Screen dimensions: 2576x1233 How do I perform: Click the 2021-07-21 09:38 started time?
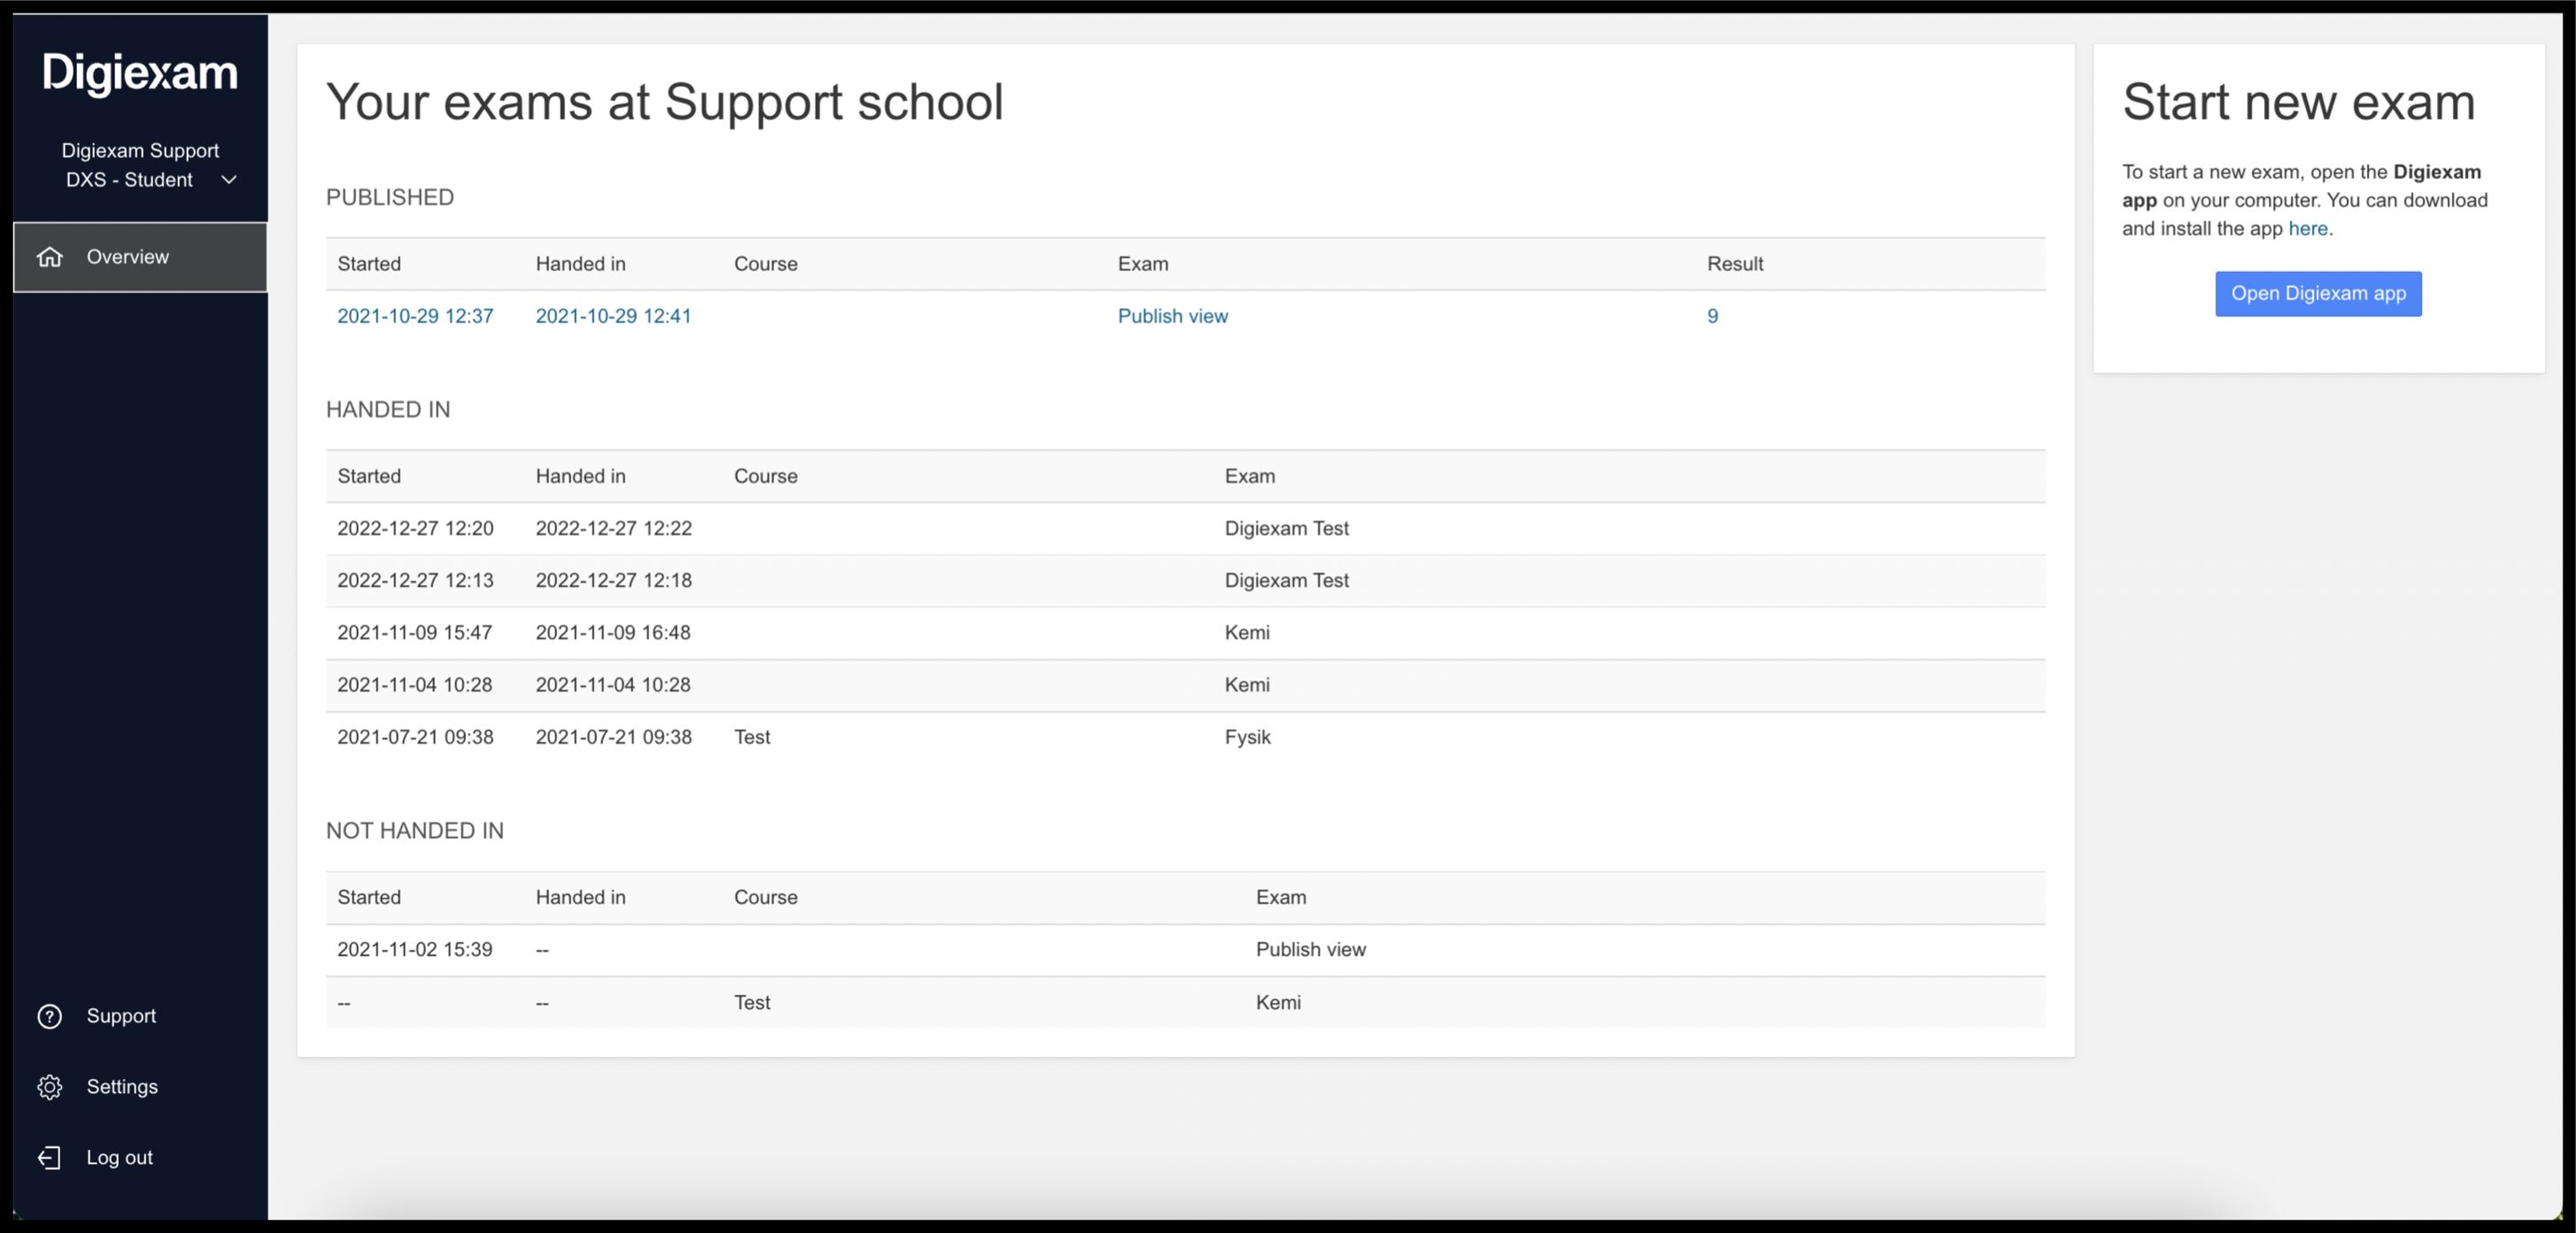[x=415, y=737]
